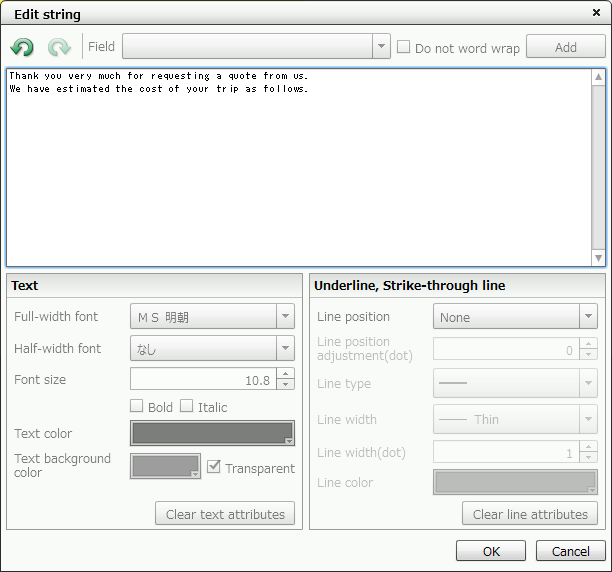
Task: Increase the Font size with up arrow
Action: (x=286, y=374)
